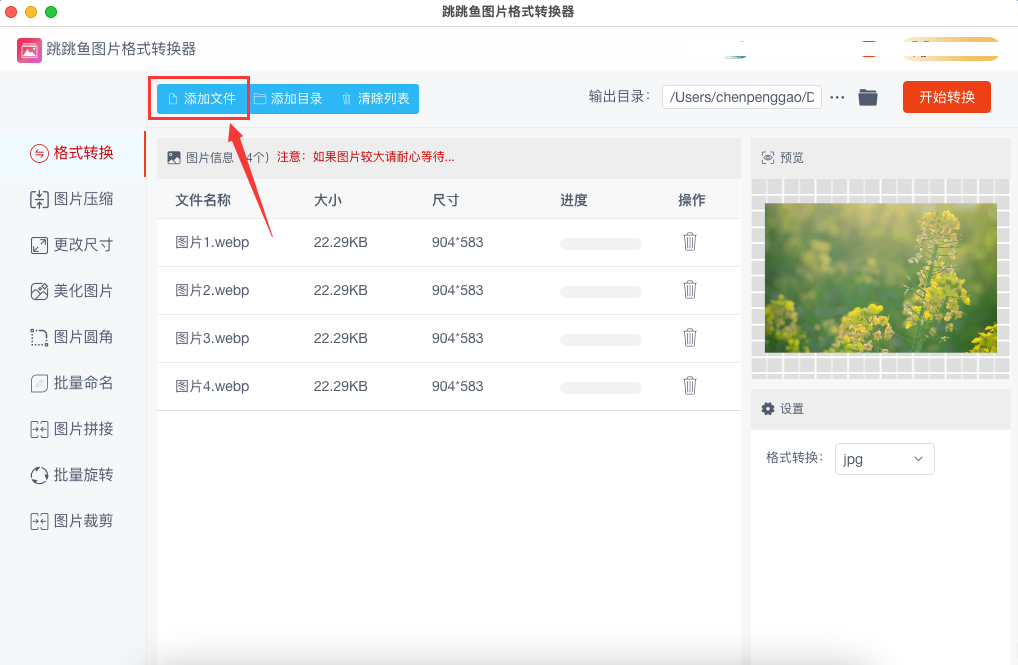Open the 批量旋转 sidebar tab

72,475
